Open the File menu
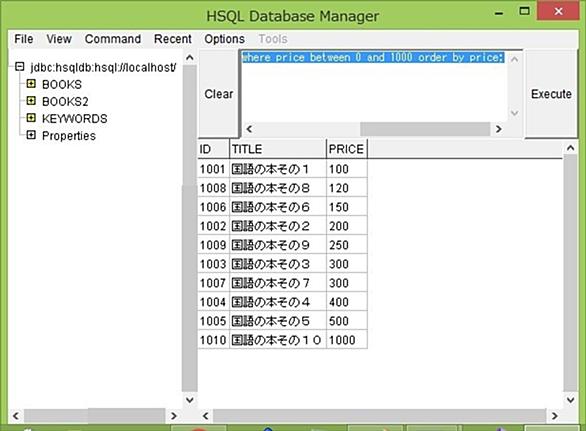This screenshot has height=431, width=586. click(24, 39)
